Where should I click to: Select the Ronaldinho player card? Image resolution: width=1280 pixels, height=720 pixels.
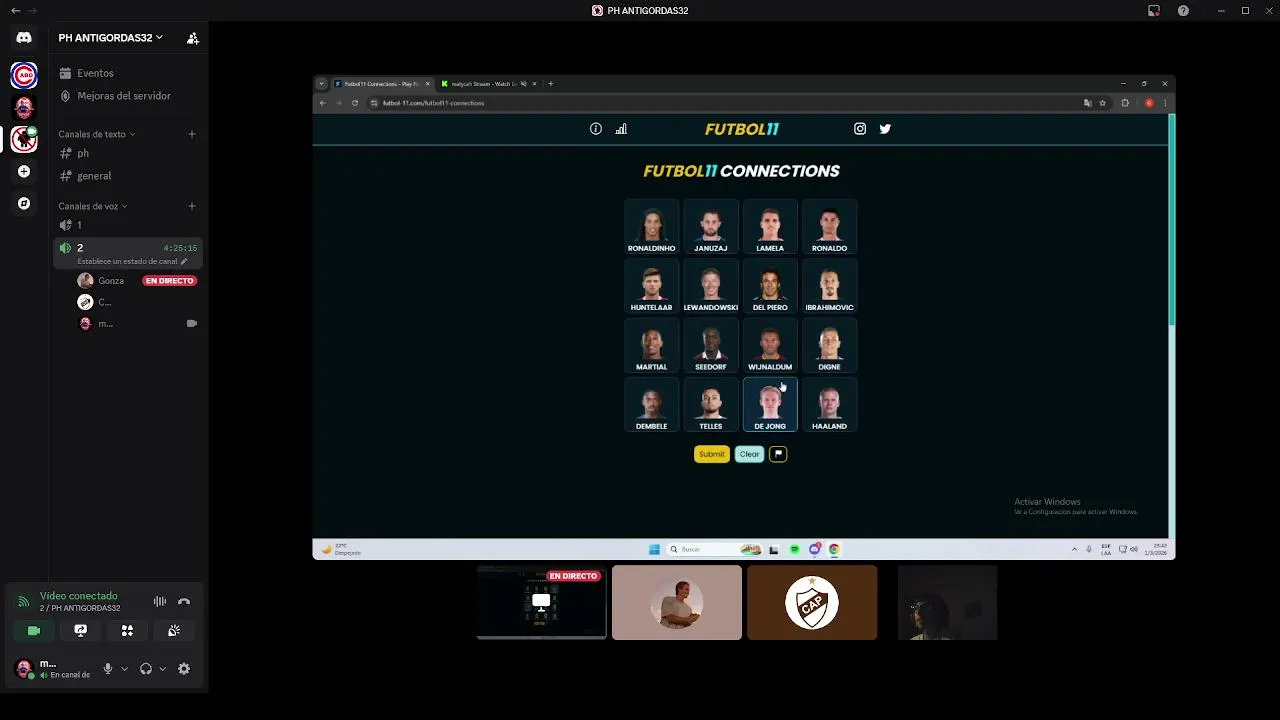click(651, 227)
